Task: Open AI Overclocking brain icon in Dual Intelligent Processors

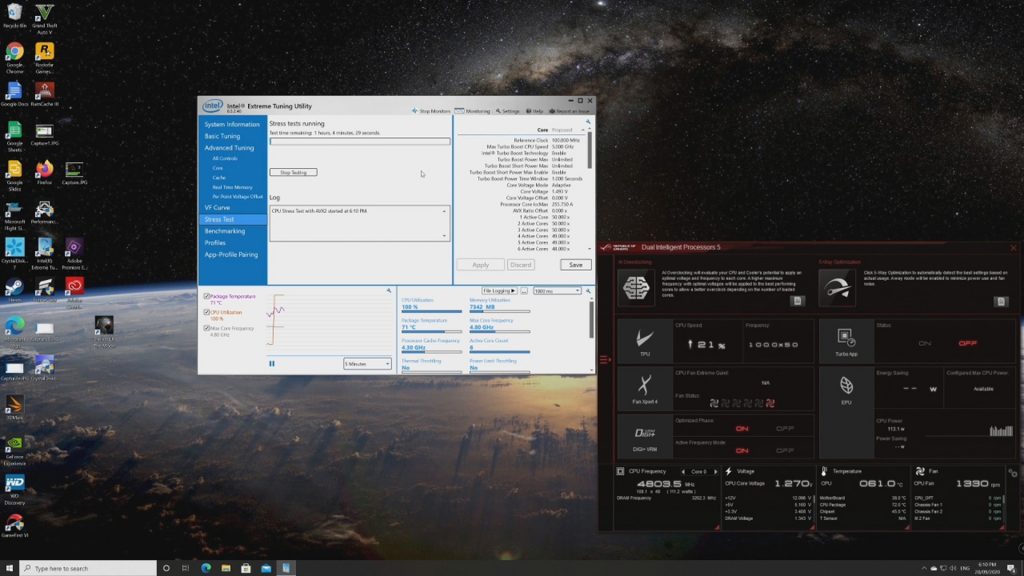Action: [x=635, y=287]
